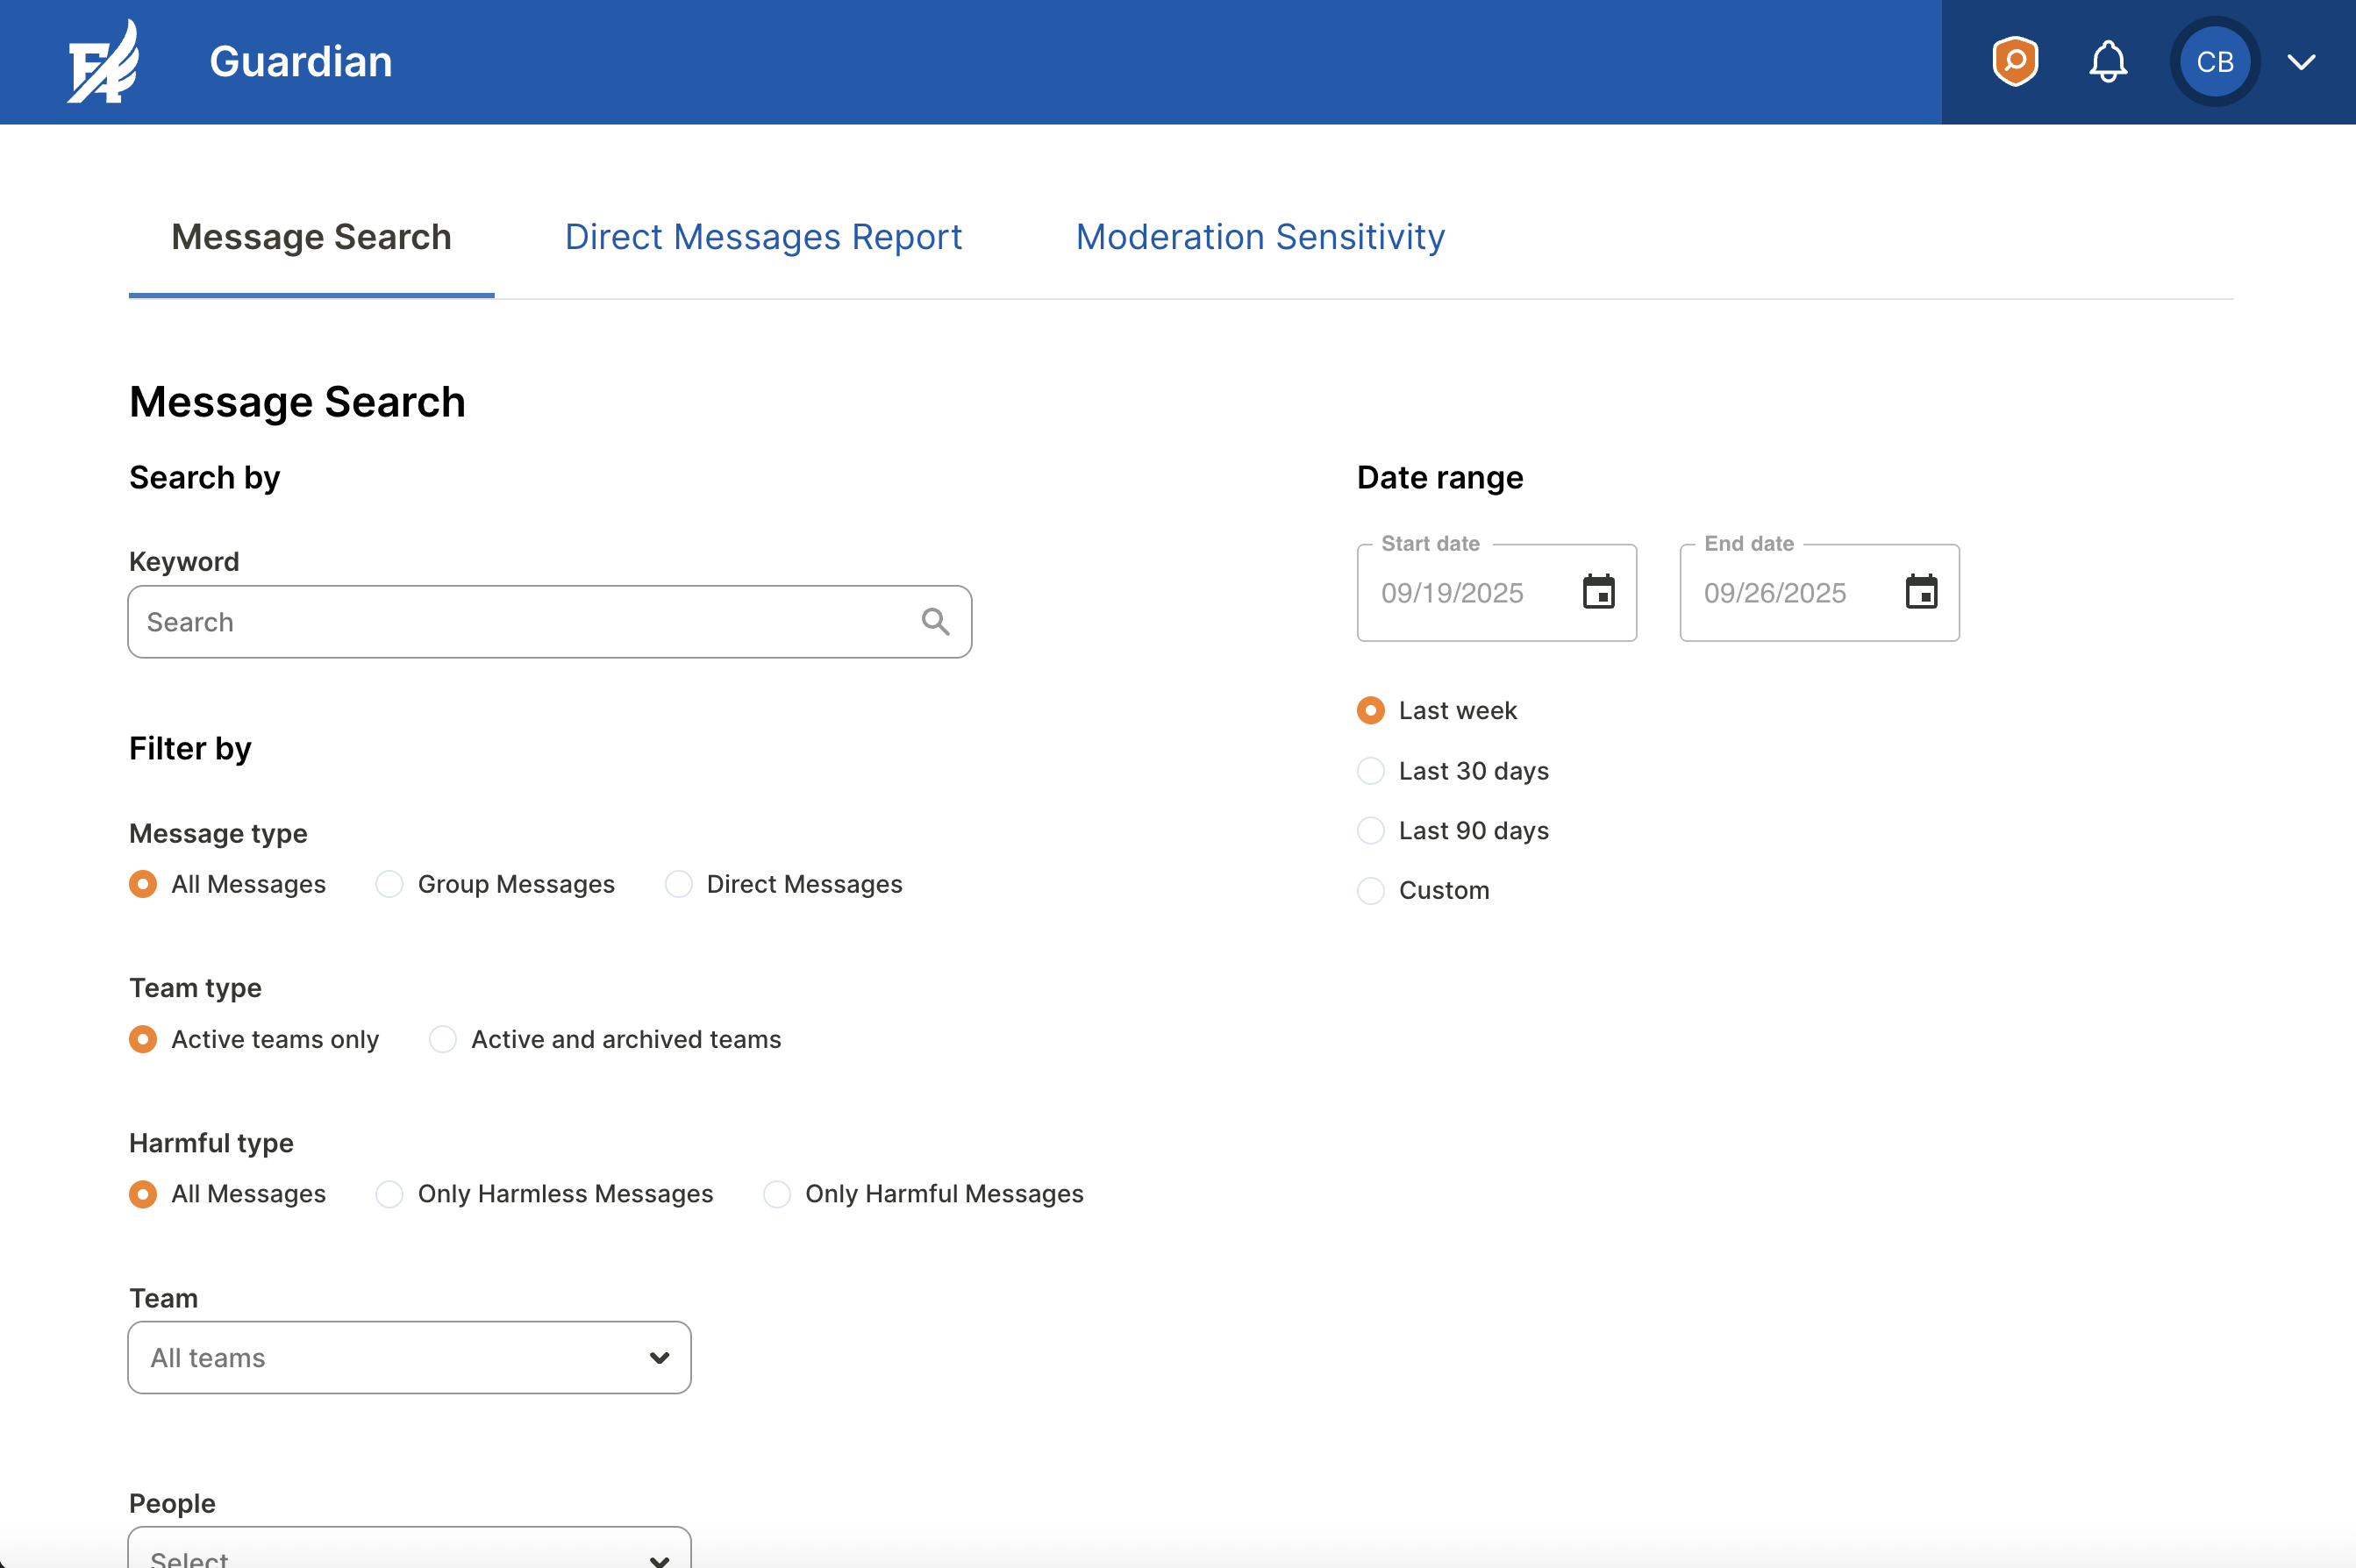Select Group Messages message type

coord(390,884)
